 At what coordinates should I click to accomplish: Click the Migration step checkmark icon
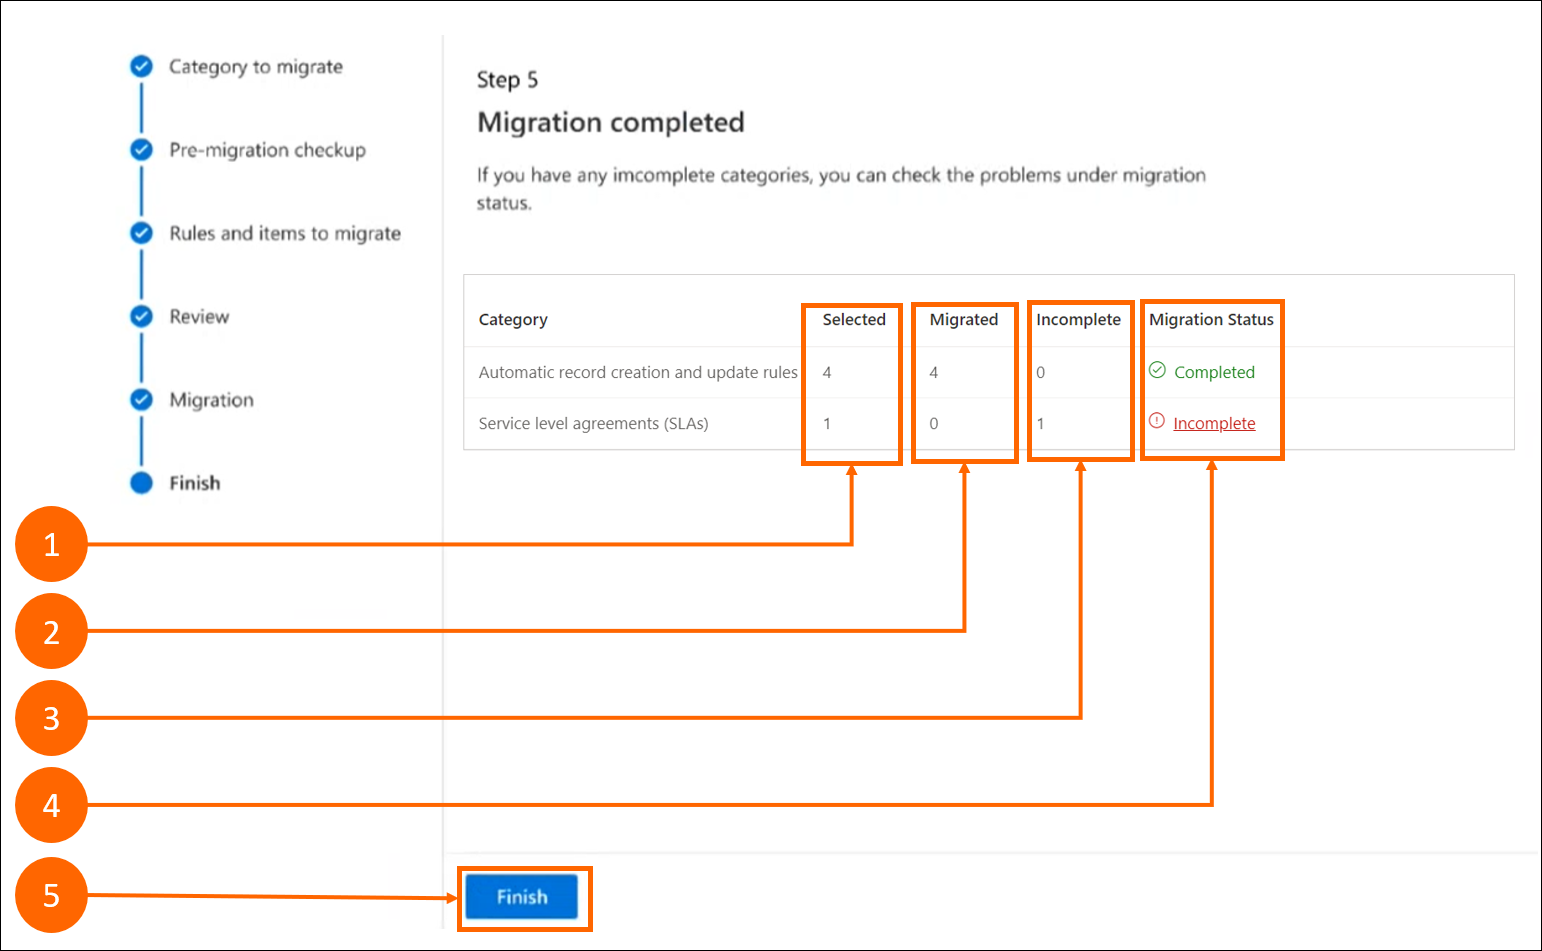142,399
